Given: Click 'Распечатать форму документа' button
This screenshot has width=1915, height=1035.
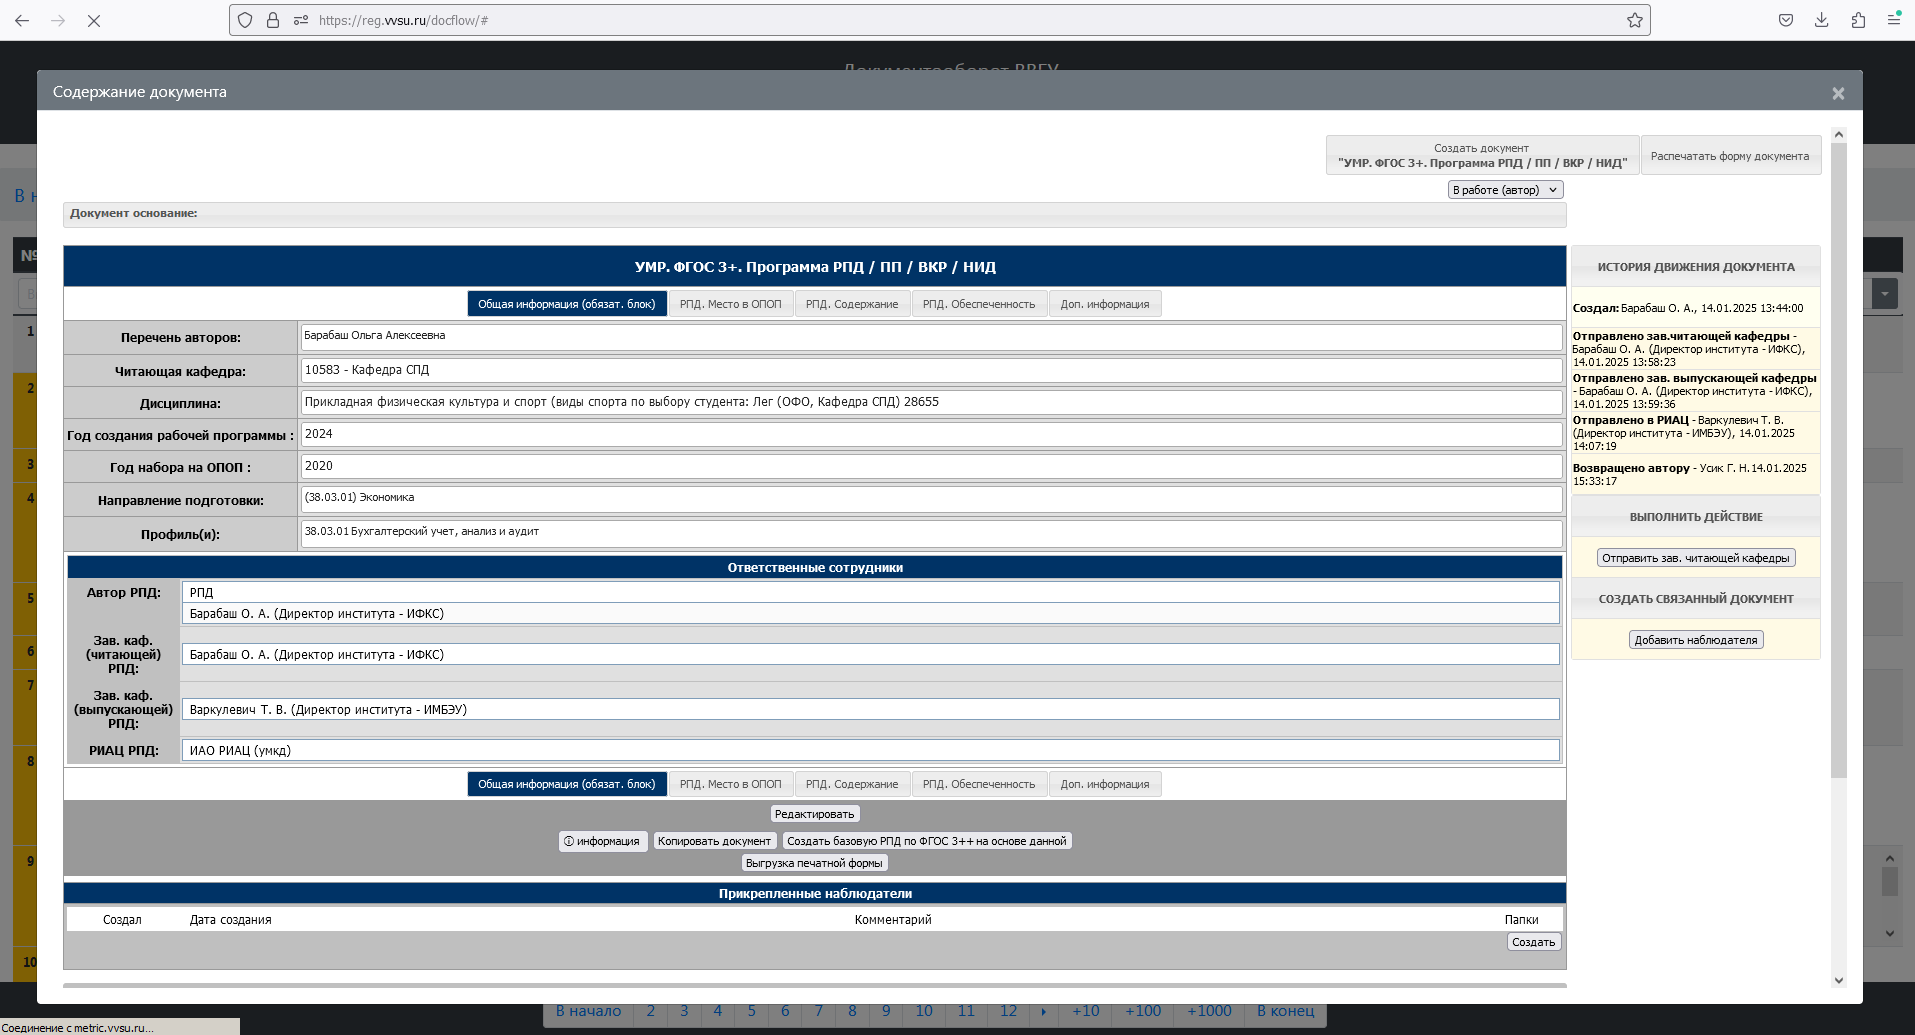Looking at the screenshot, I should point(1729,156).
